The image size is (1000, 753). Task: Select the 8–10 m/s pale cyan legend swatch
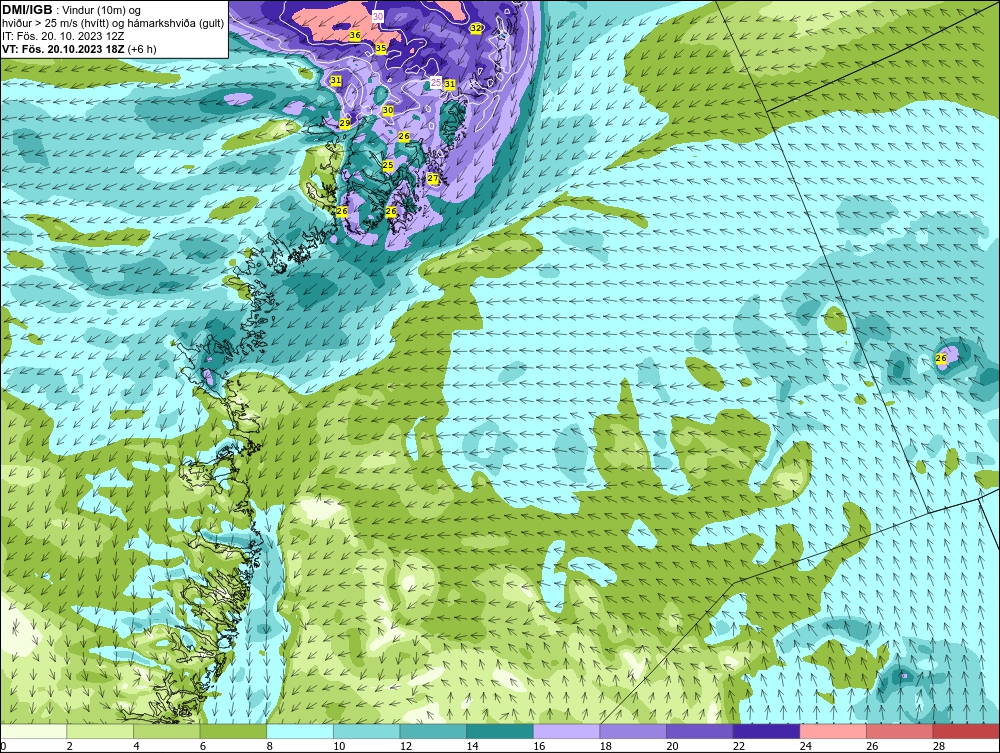pyautogui.click(x=300, y=731)
